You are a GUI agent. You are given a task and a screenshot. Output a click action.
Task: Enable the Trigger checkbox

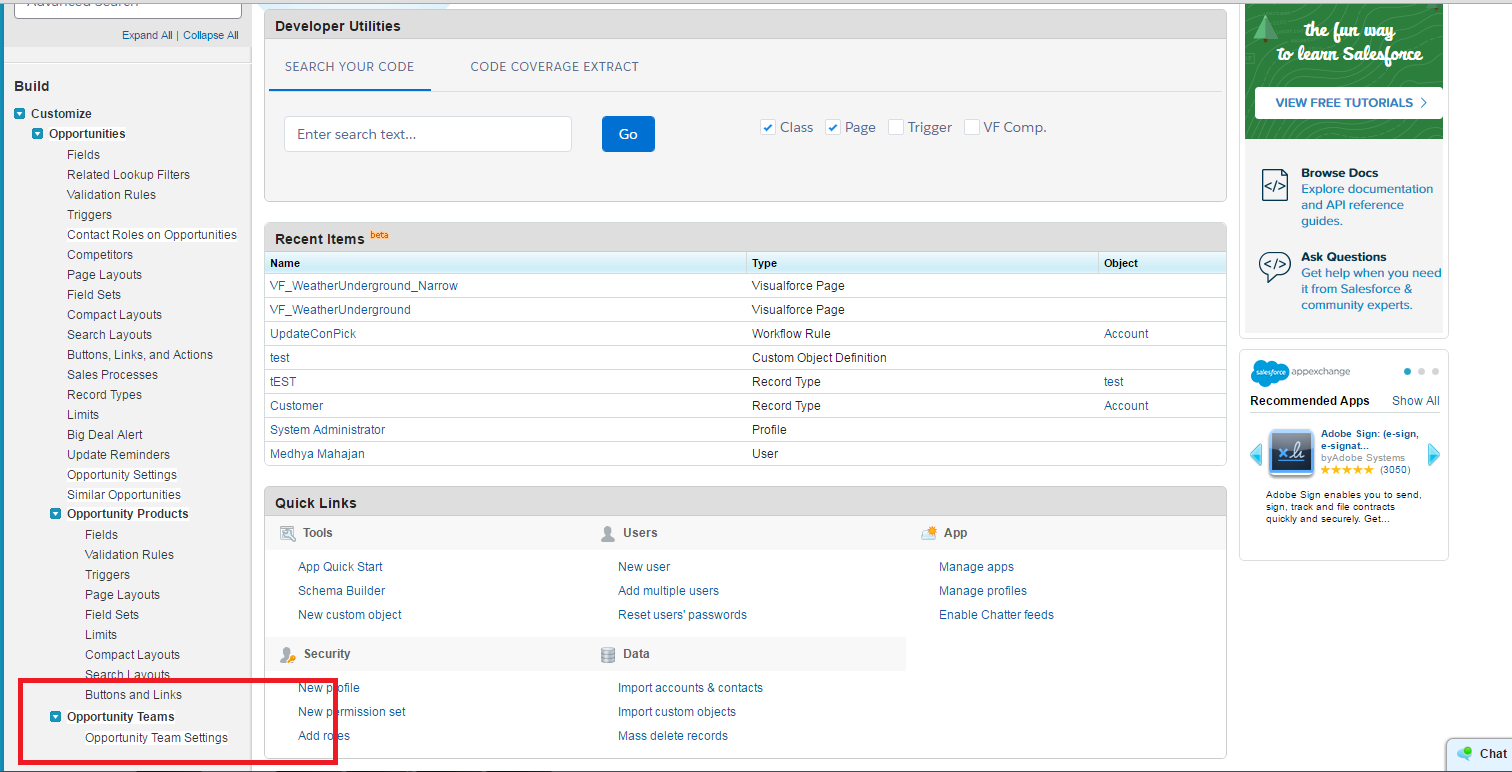pyautogui.click(x=896, y=127)
